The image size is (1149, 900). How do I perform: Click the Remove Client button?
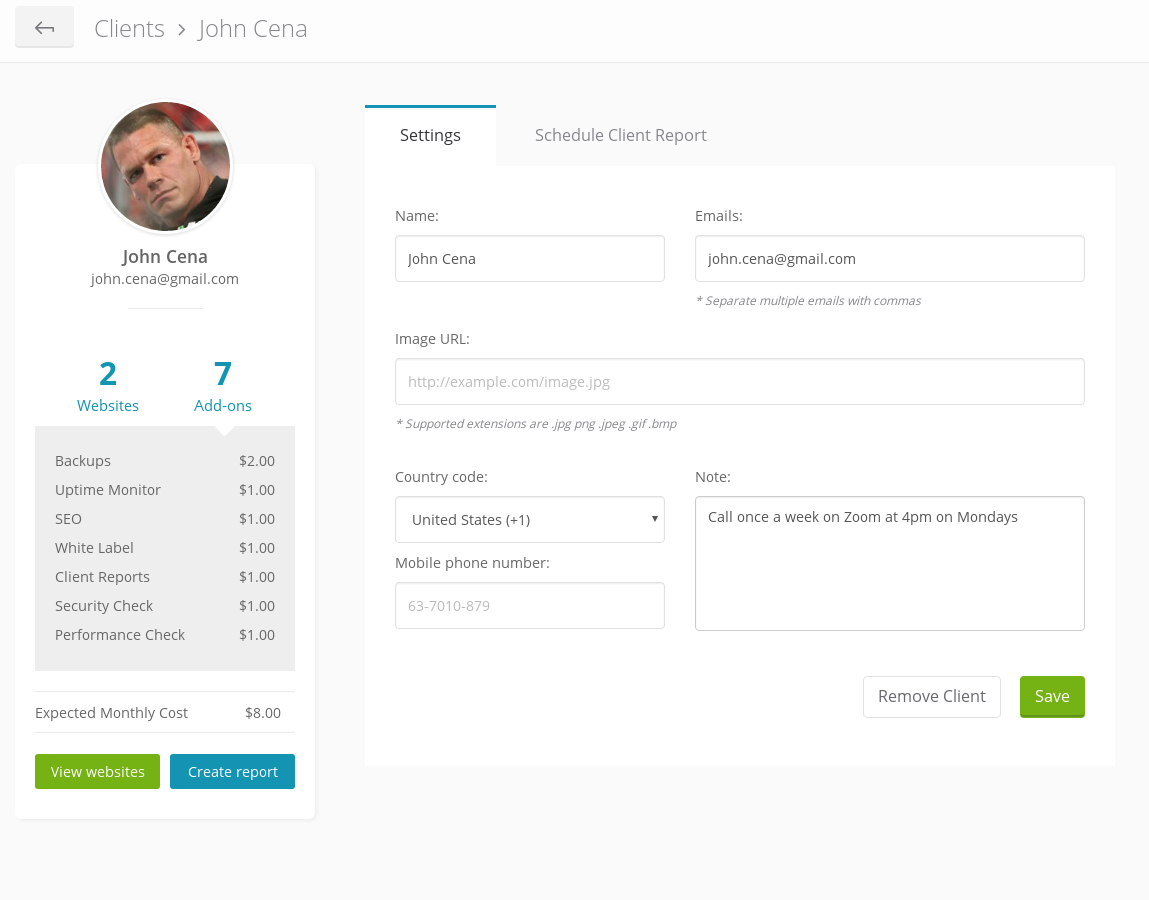931,696
